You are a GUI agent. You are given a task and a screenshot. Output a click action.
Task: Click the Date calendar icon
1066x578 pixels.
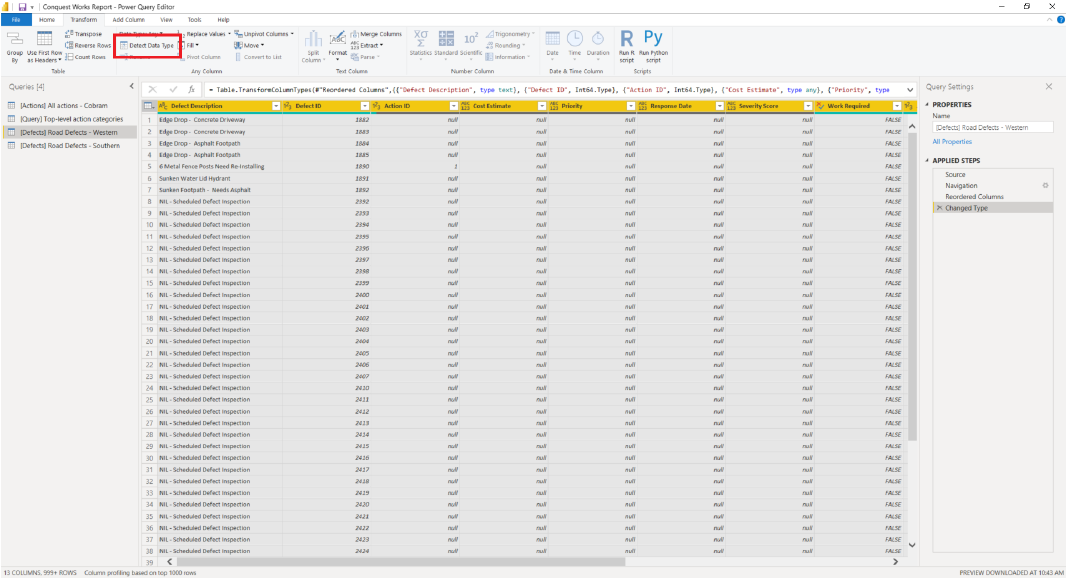pyautogui.click(x=553, y=38)
